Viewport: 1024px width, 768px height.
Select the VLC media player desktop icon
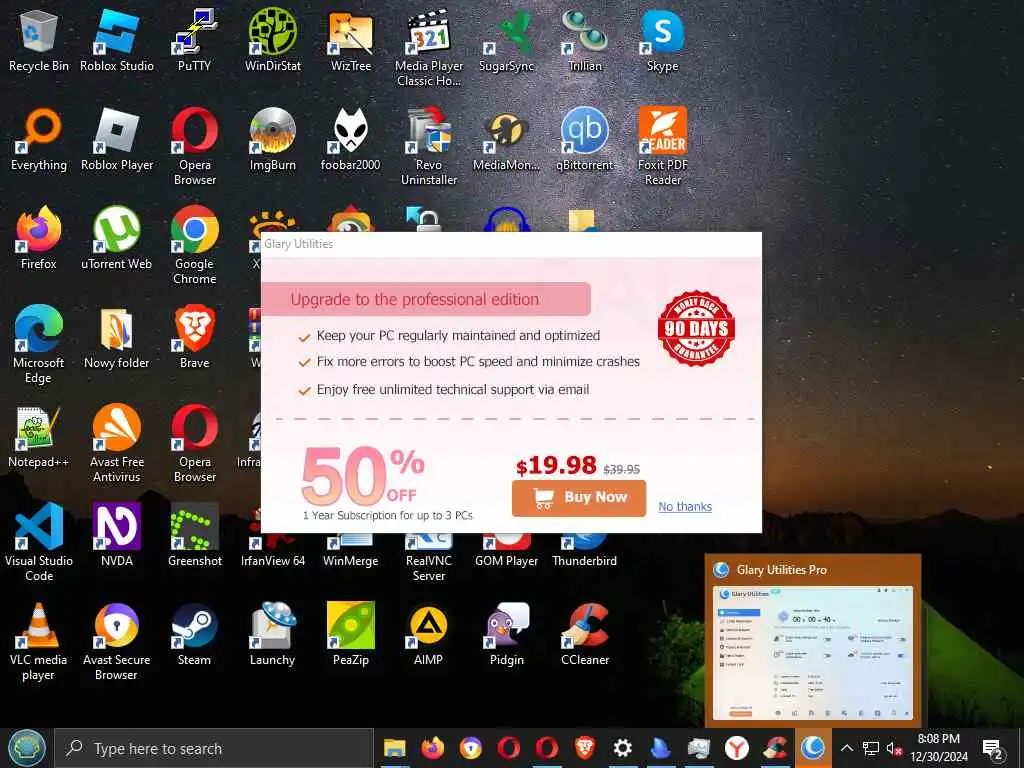39,641
